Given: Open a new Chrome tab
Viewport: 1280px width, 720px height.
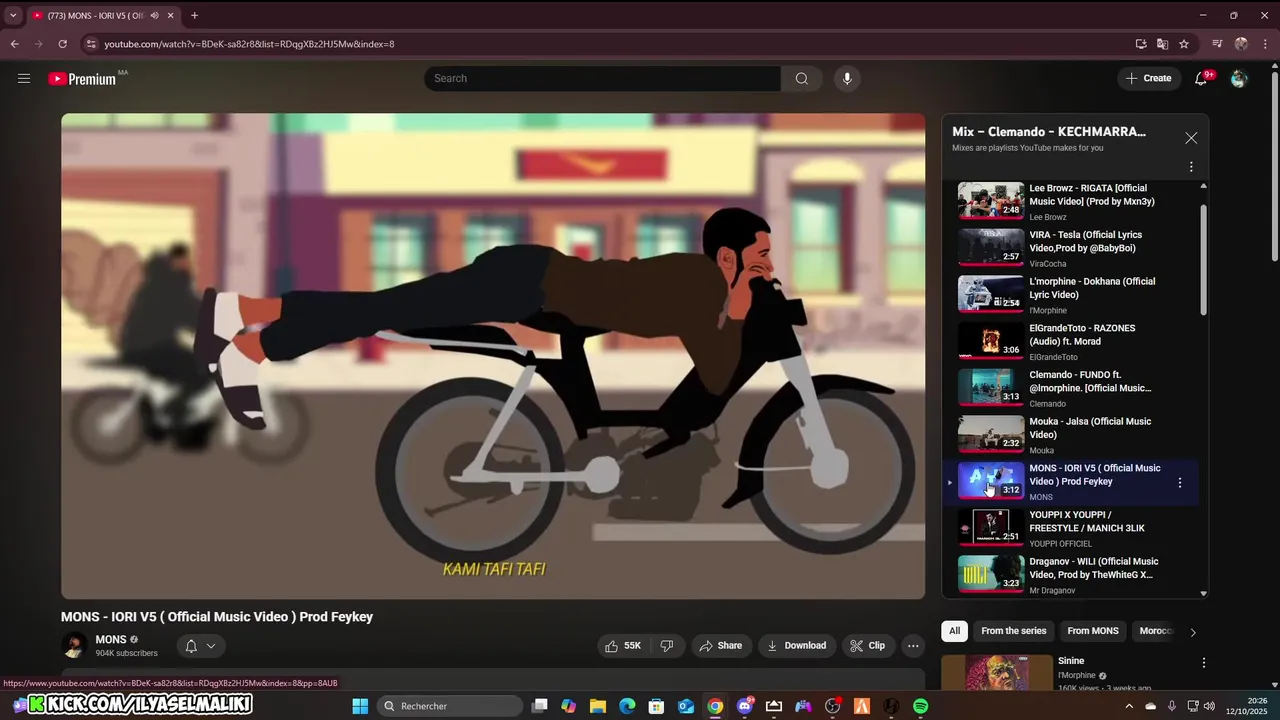Looking at the screenshot, I should click(x=194, y=15).
